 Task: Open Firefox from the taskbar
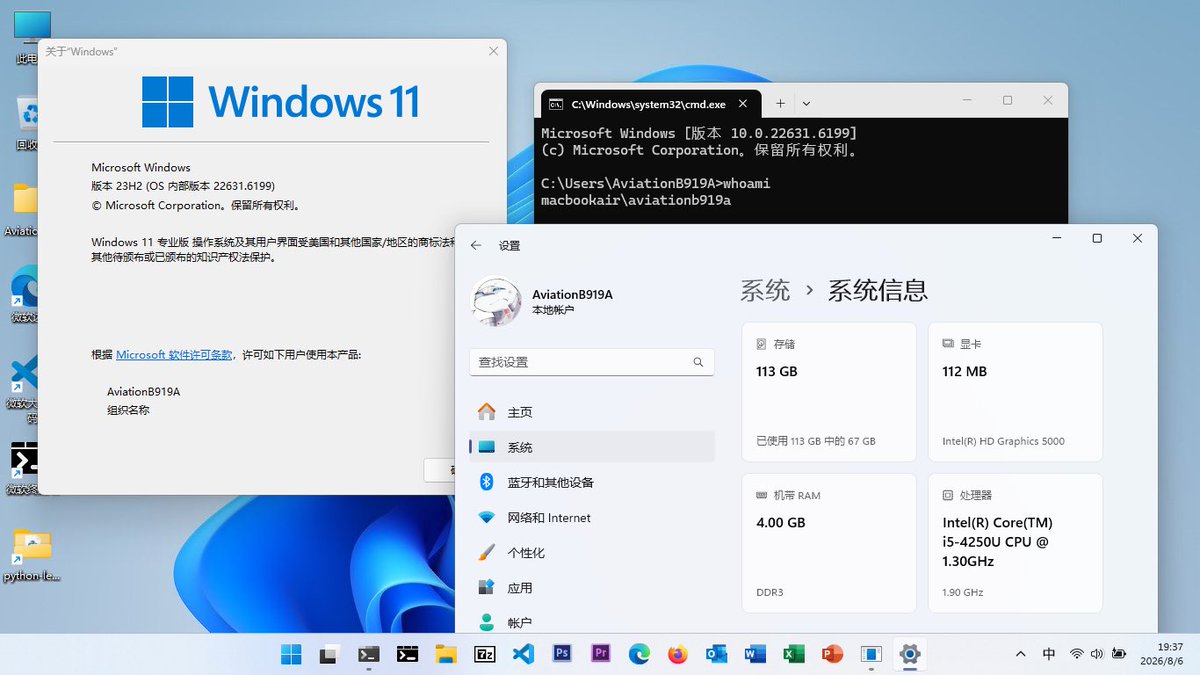[678, 655]
